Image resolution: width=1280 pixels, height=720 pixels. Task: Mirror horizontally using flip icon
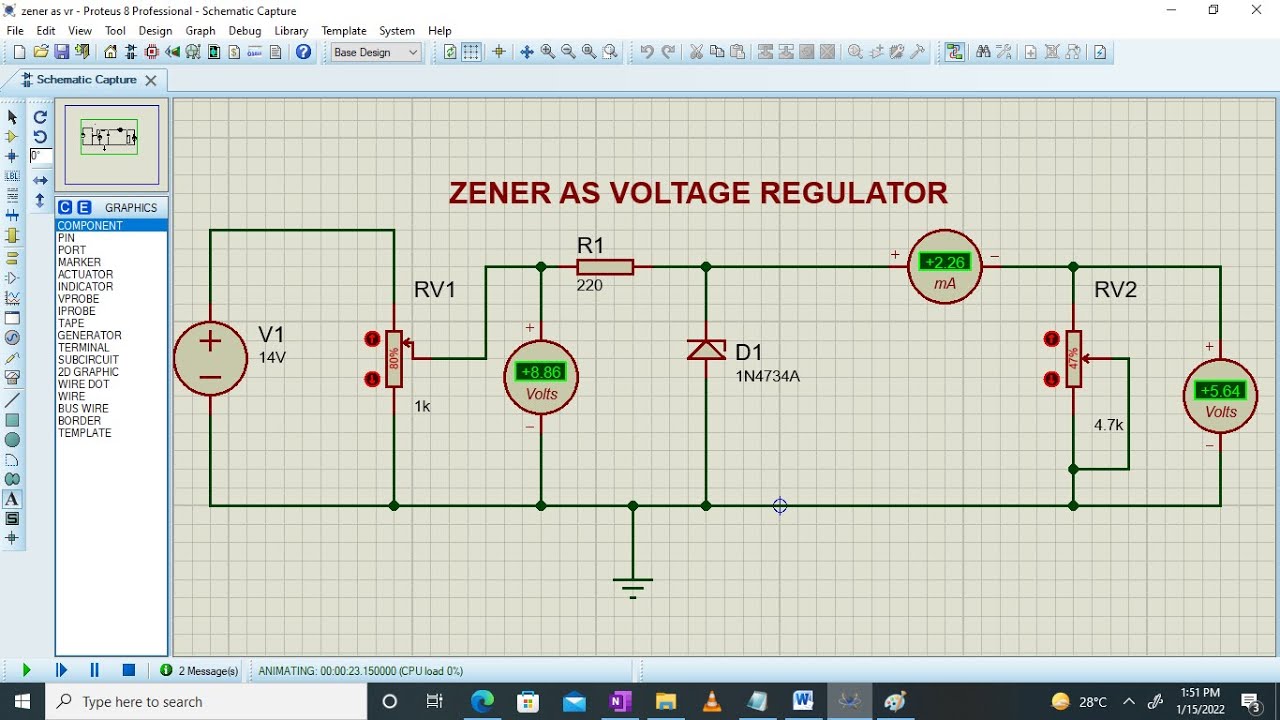point(40,180)
